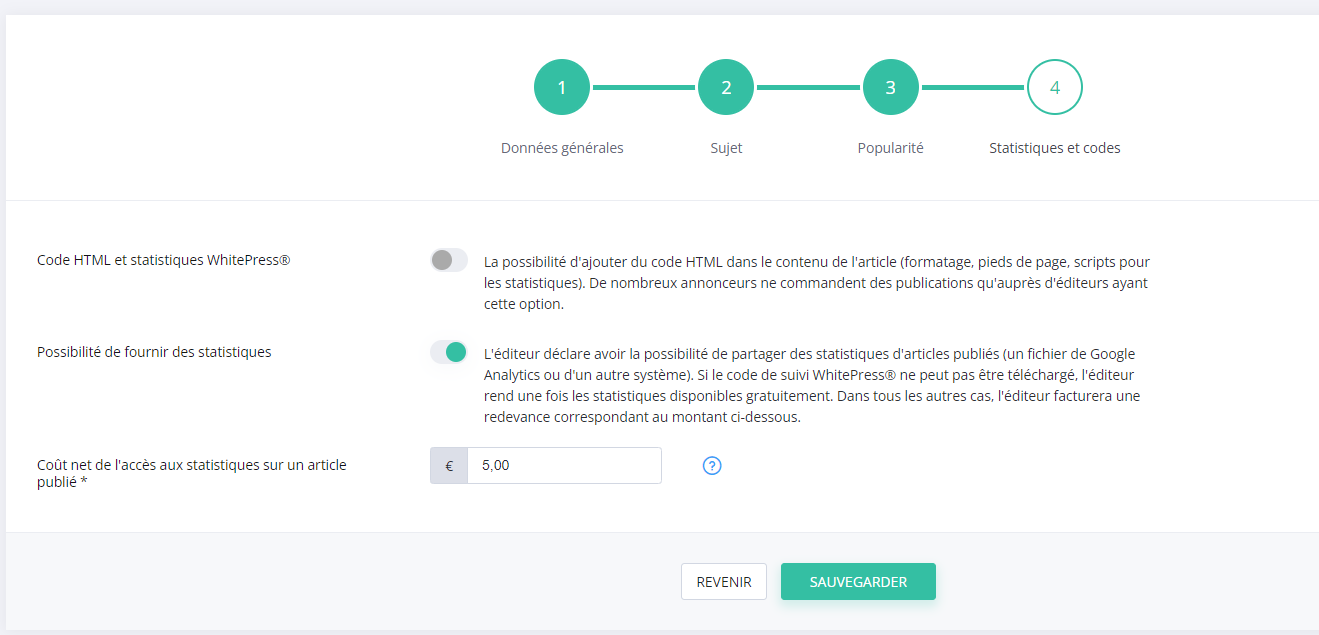Open the help question mark icon
Screen dimensions: 1319x635
click(x=712, y=466)
